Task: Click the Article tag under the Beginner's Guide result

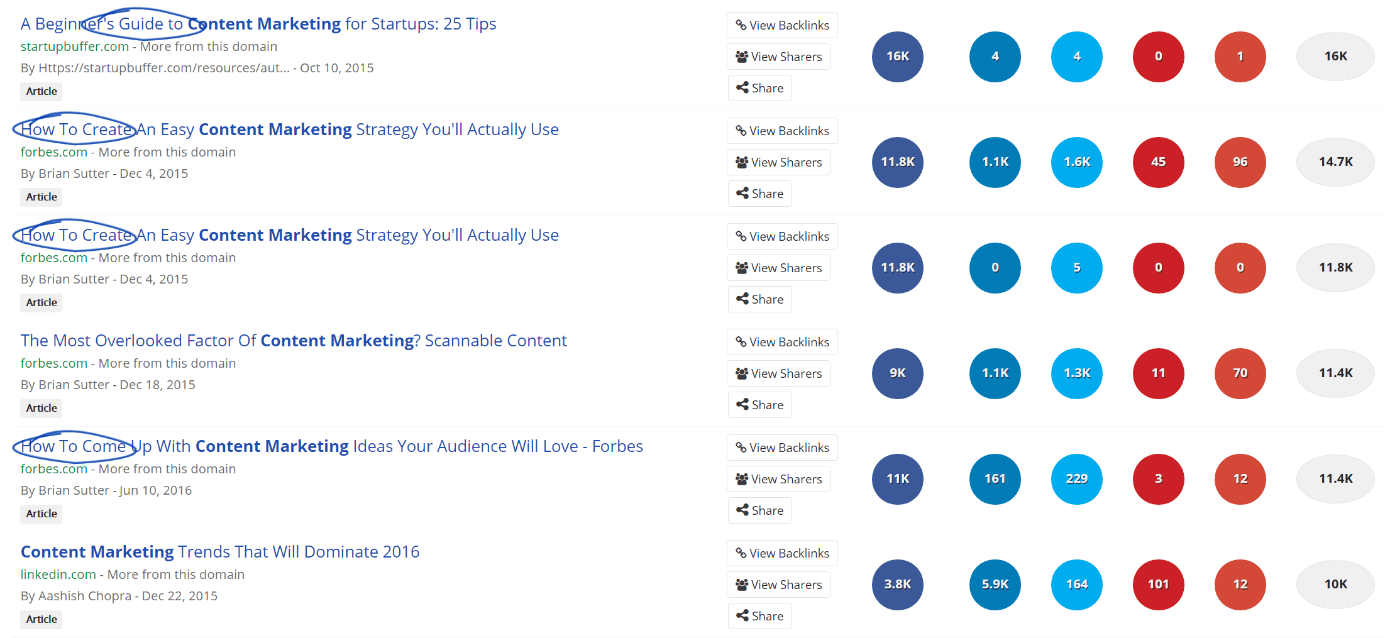Action: (41, 91)
